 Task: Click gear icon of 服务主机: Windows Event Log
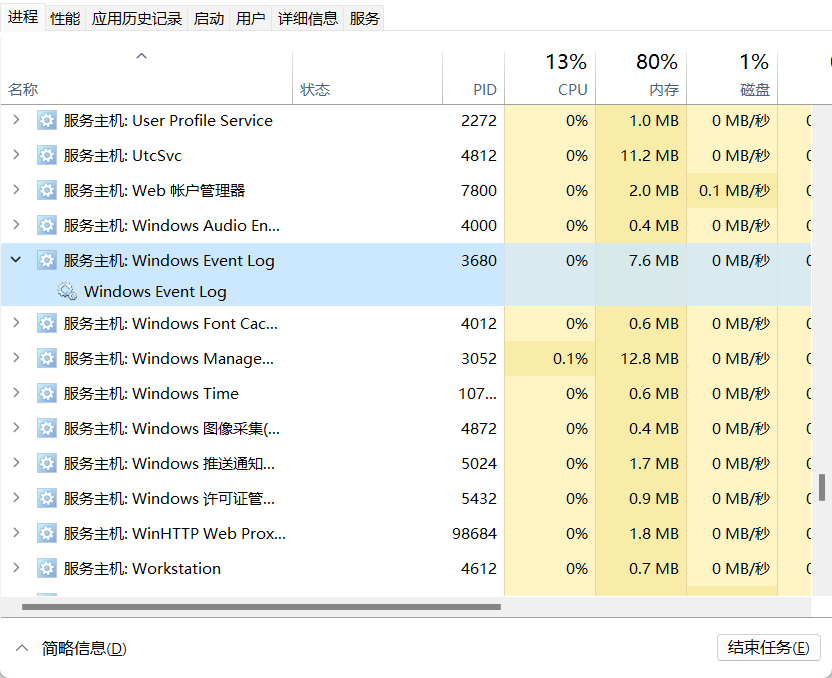click(47, 260)
